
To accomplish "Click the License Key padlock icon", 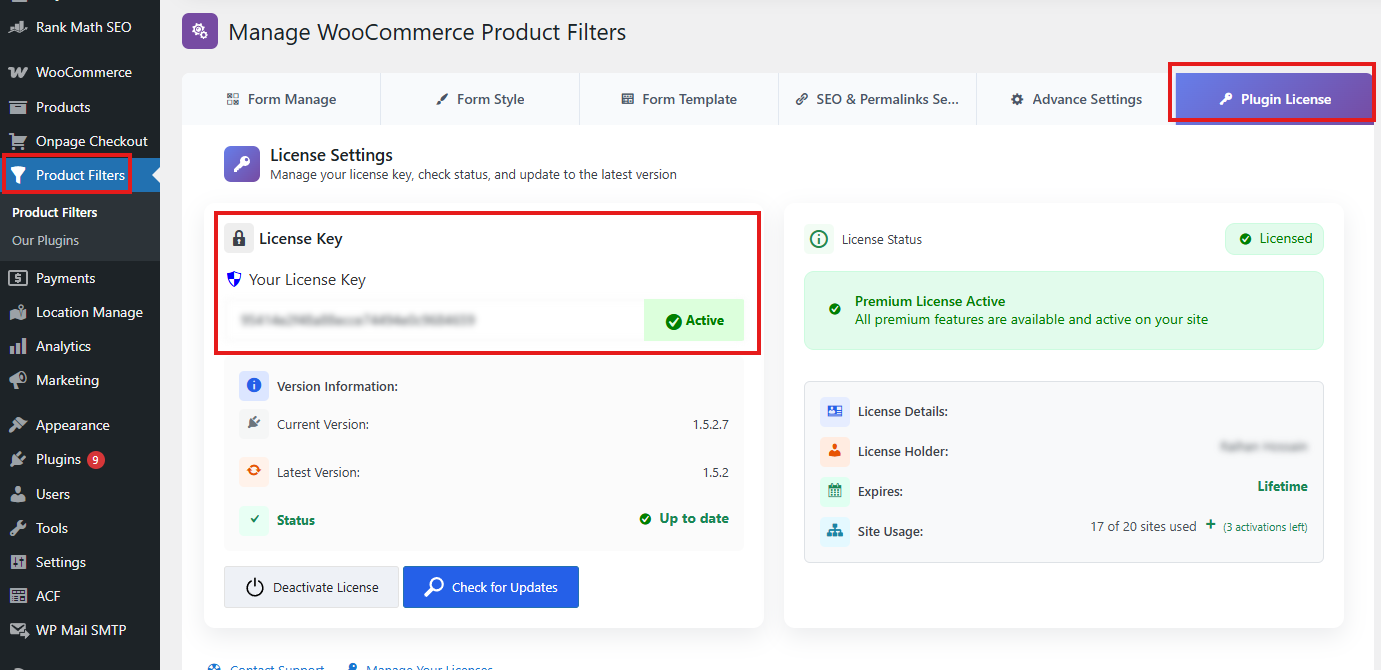I will [x=238, y=238].
